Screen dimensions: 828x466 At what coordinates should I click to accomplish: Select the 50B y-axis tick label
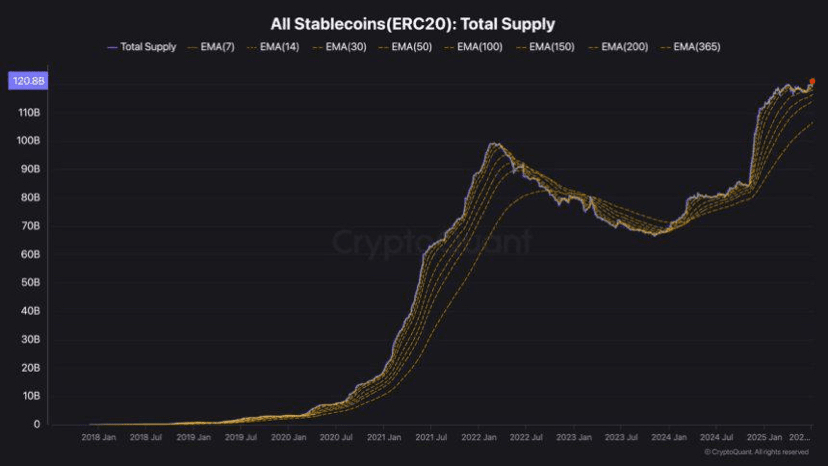coord(29,283)
